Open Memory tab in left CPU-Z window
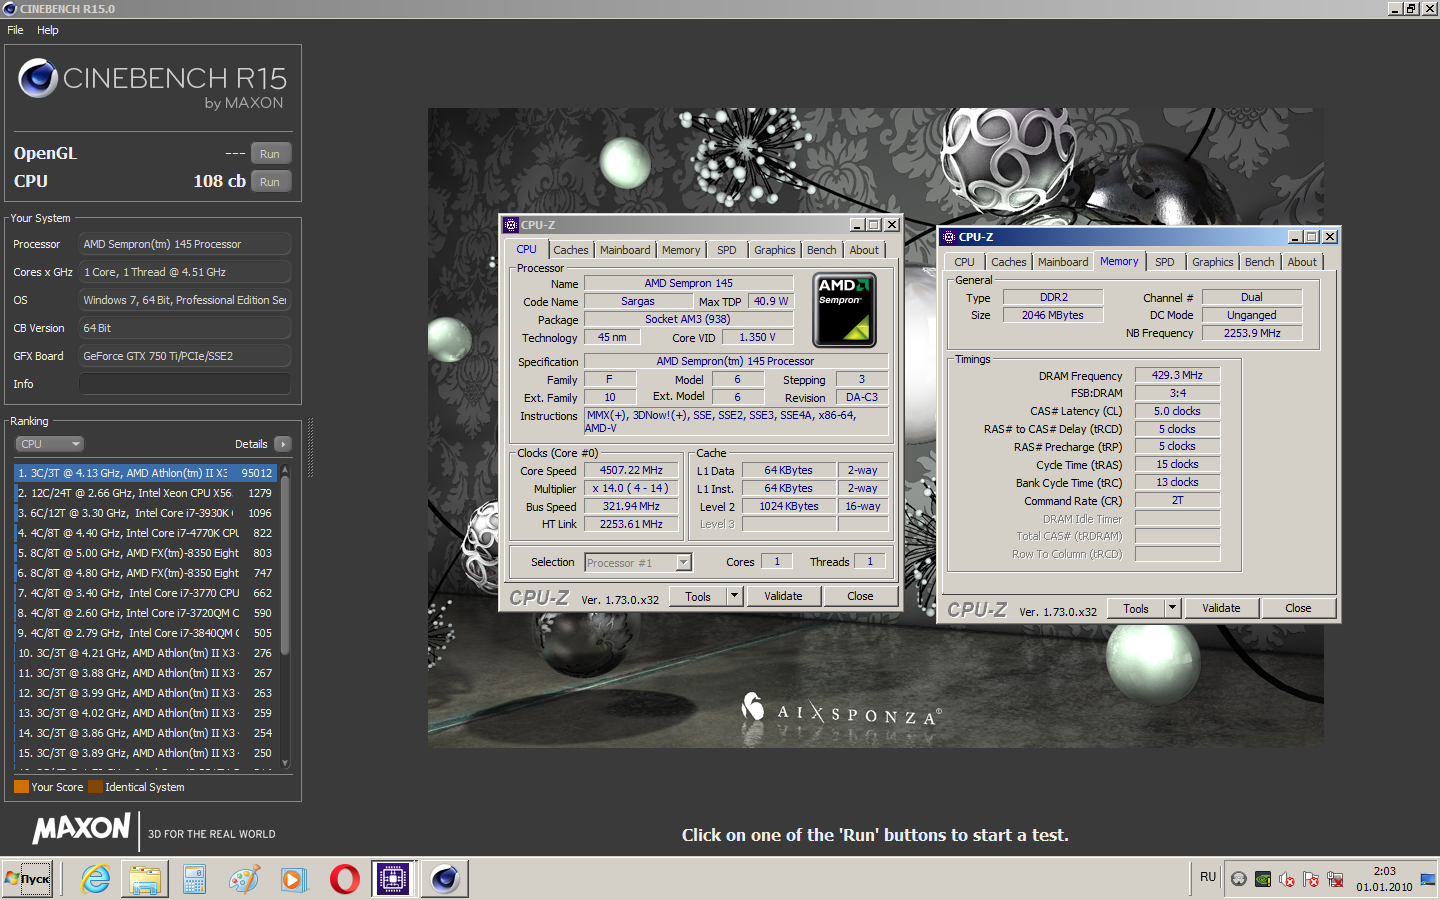Viewport: 1440px width, 900px height. pos(681,250)
